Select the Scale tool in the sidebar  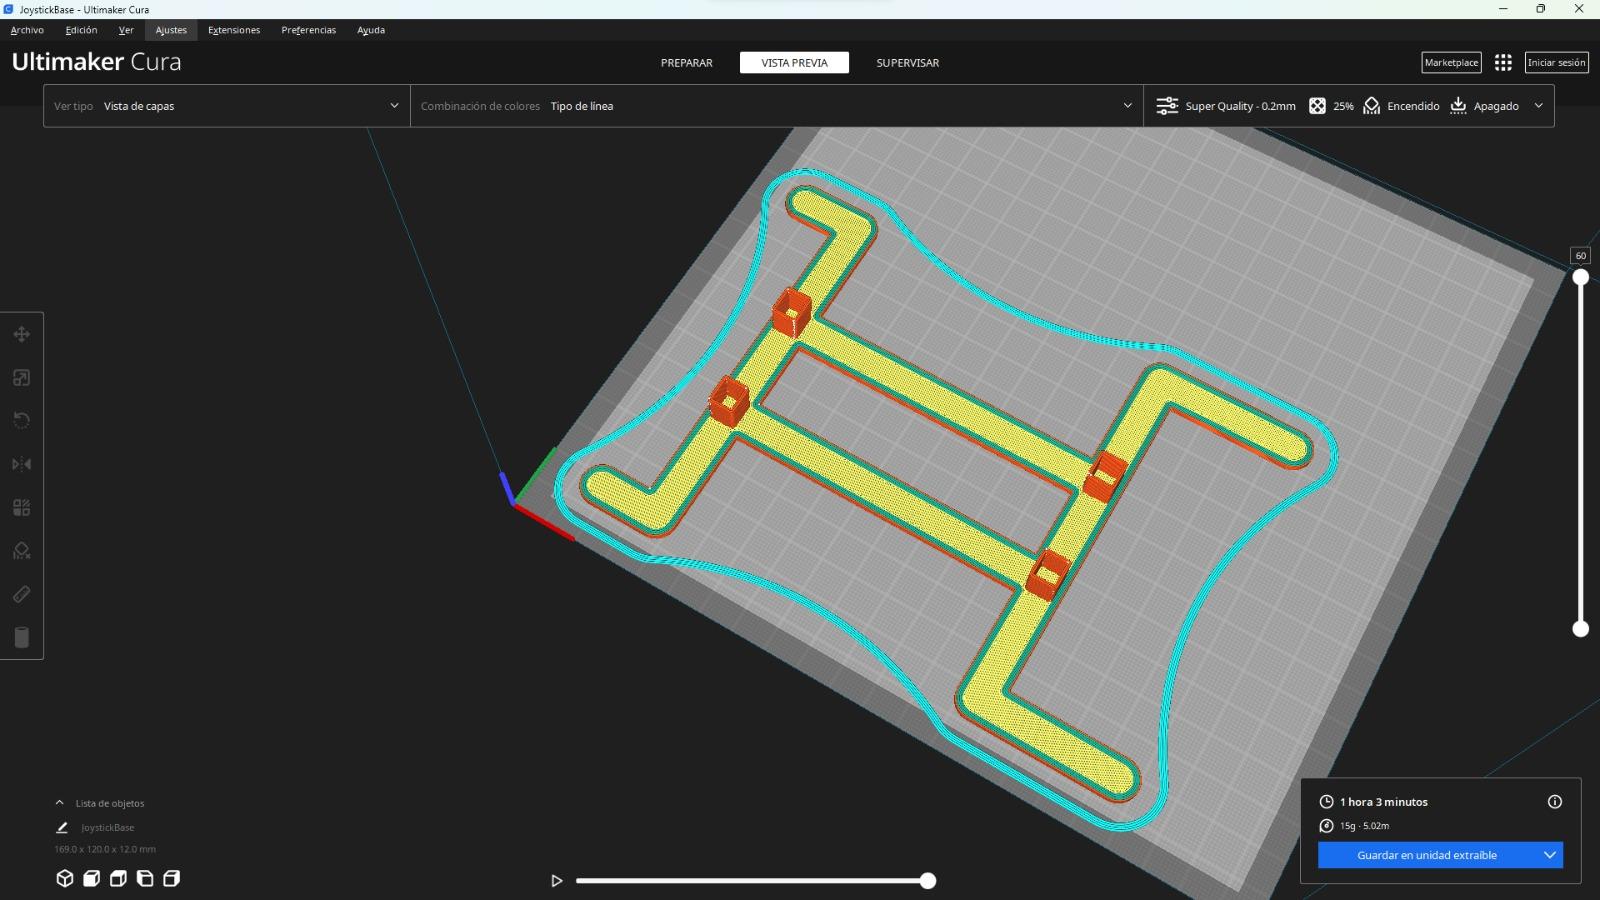pos(21,377)
